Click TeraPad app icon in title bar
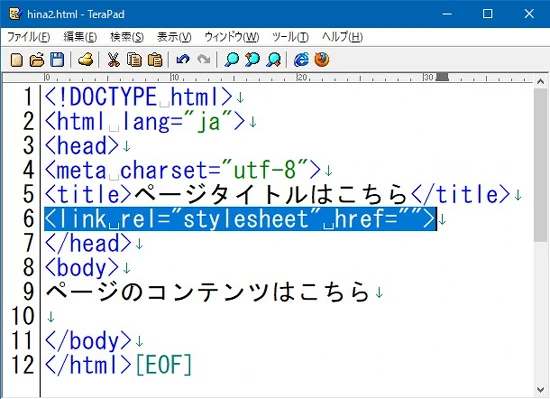 16,14
